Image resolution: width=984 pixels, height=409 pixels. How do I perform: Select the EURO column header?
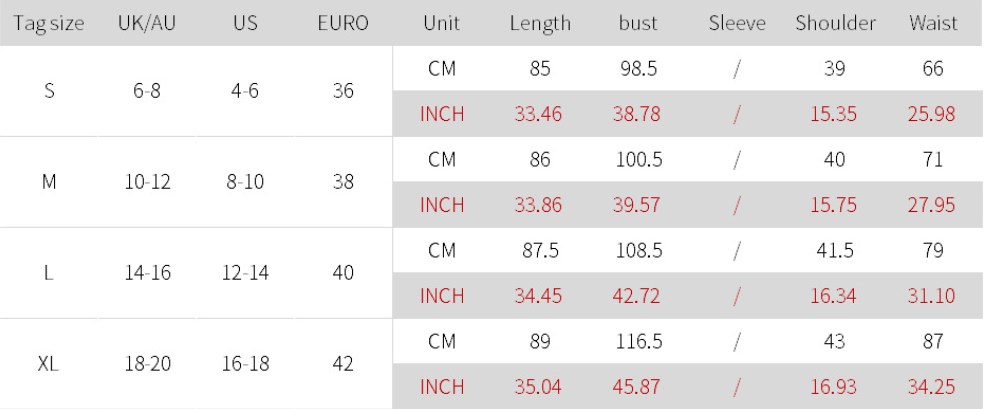click(x=343, y=23)
